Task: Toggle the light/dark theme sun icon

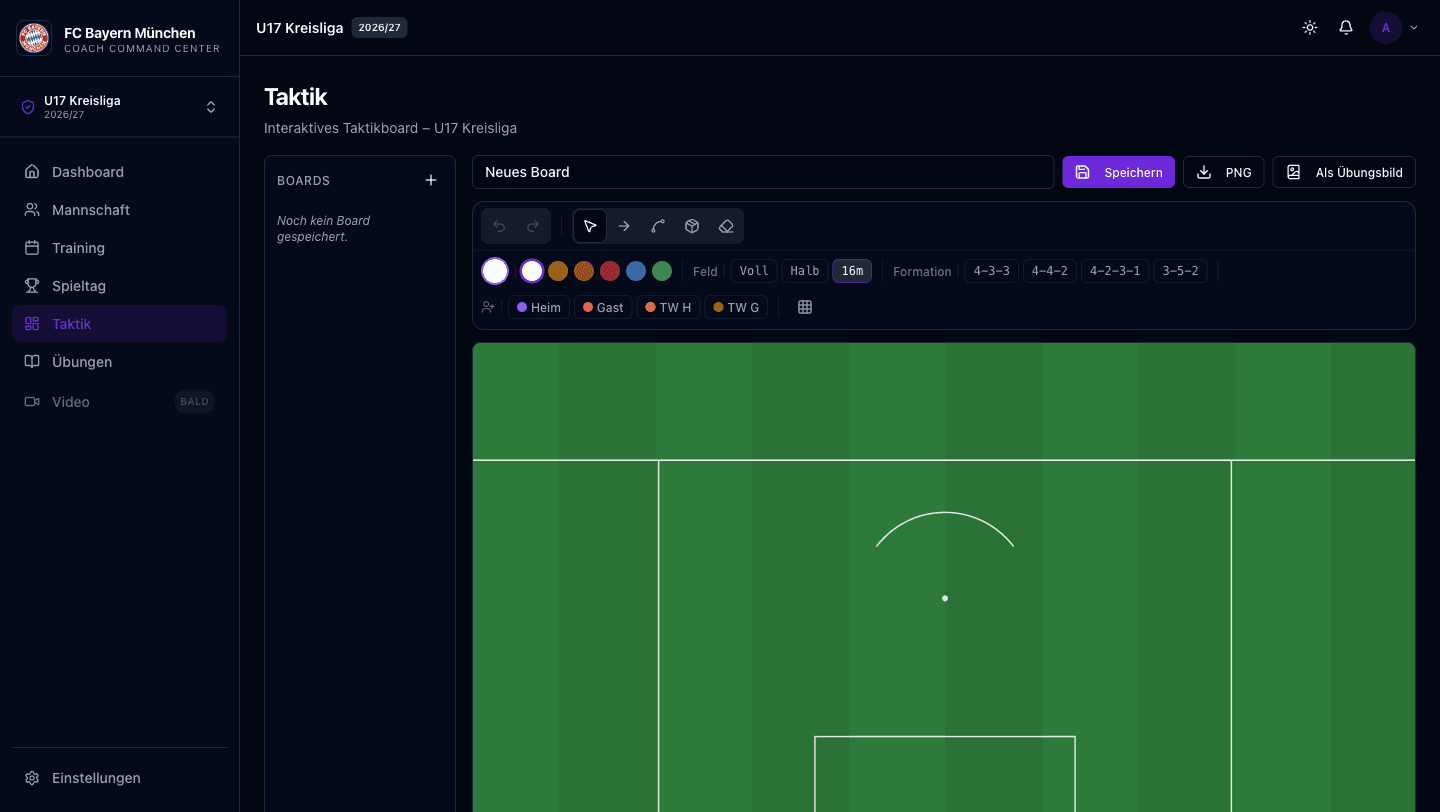Action: [x=1310, y=28]
